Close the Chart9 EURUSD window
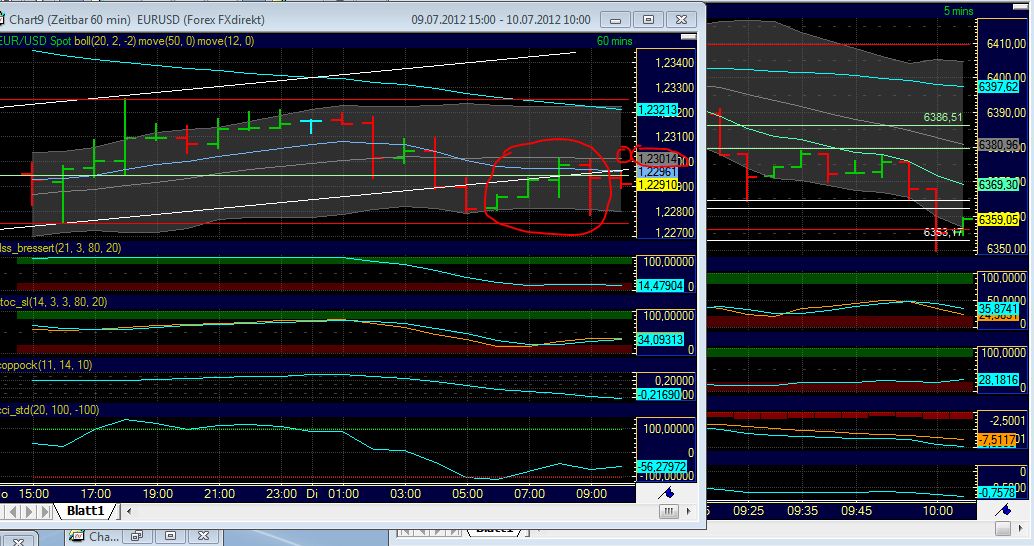The width and height of the screenshot is (1034, 546). [681, 20]
